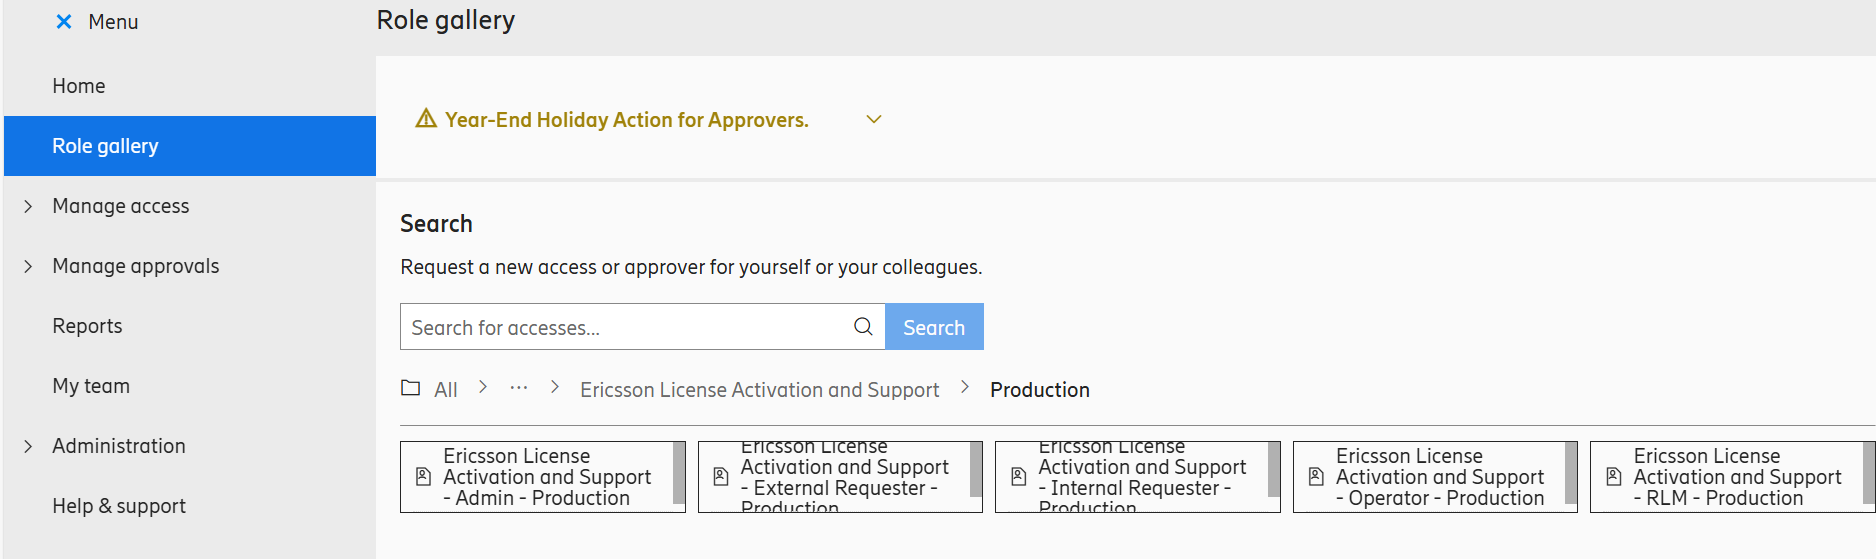1876x559 pixels.
Task: Click the magnifying glass search icon
Action: [x=863, y=327]
